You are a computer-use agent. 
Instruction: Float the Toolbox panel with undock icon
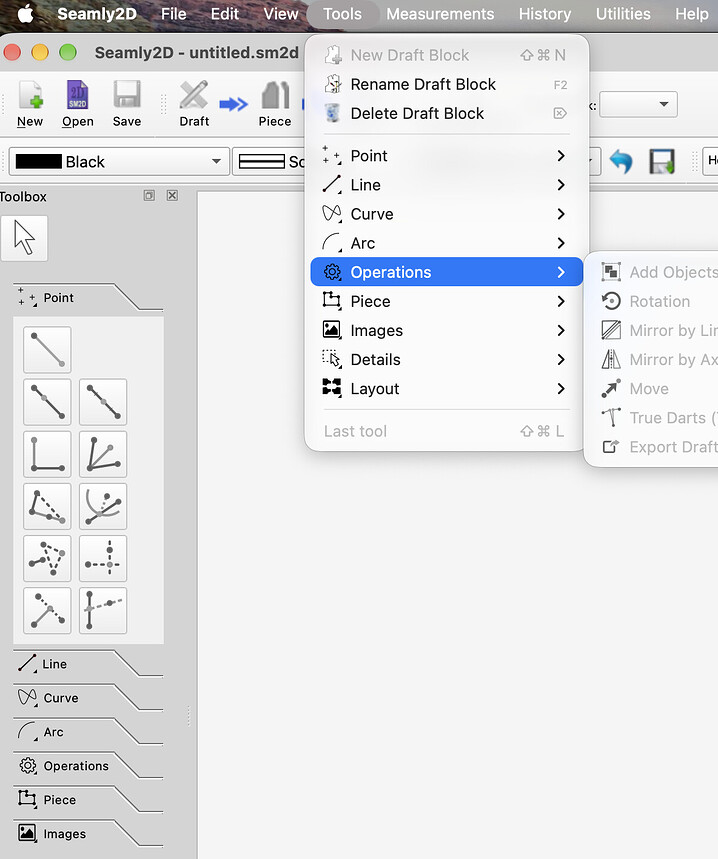[x=149, y=196]
